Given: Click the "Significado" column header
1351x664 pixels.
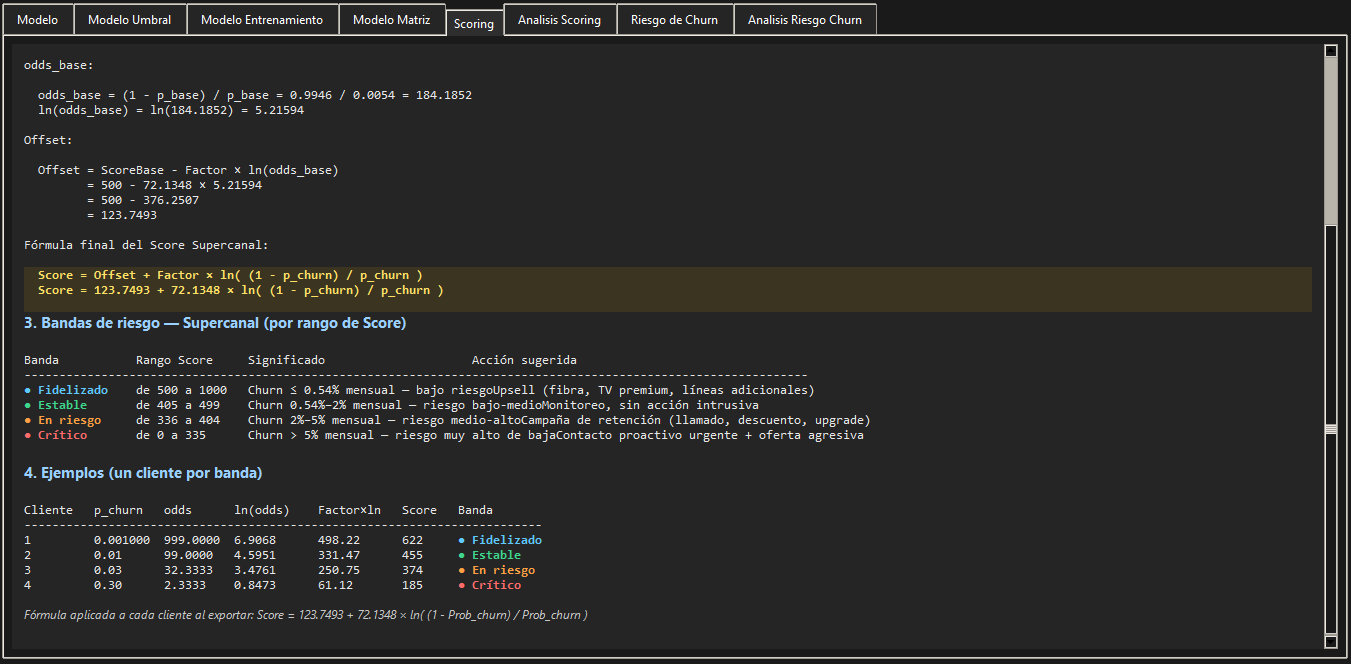Looking at the screenshot, I should click(x=286, y=360).
